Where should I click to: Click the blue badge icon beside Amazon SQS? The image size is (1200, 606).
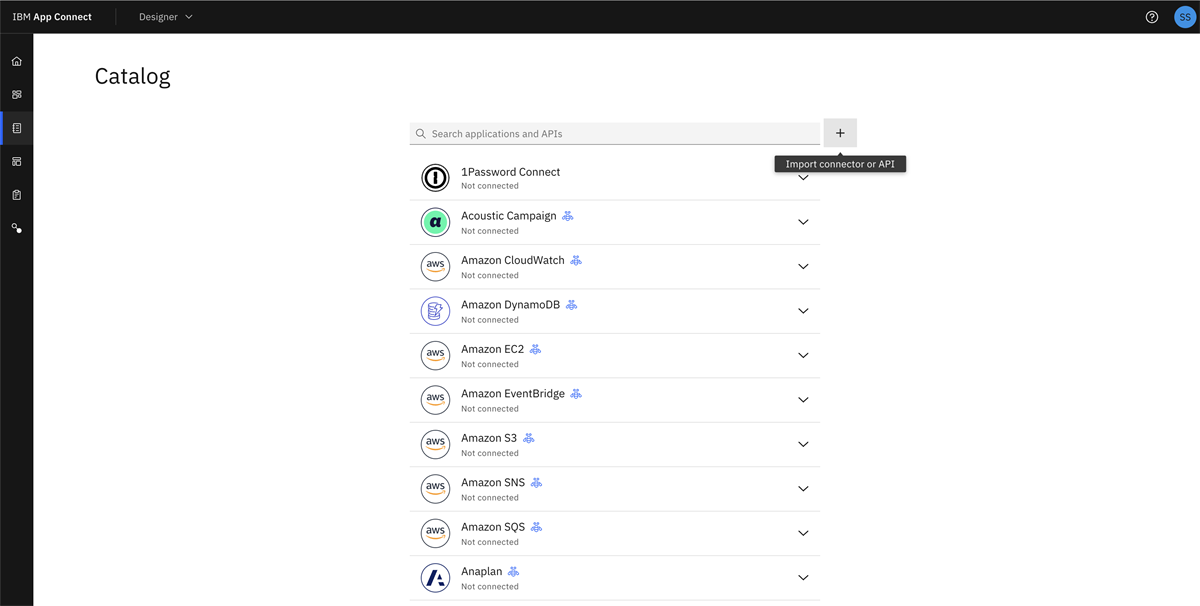tap(536, 527)
